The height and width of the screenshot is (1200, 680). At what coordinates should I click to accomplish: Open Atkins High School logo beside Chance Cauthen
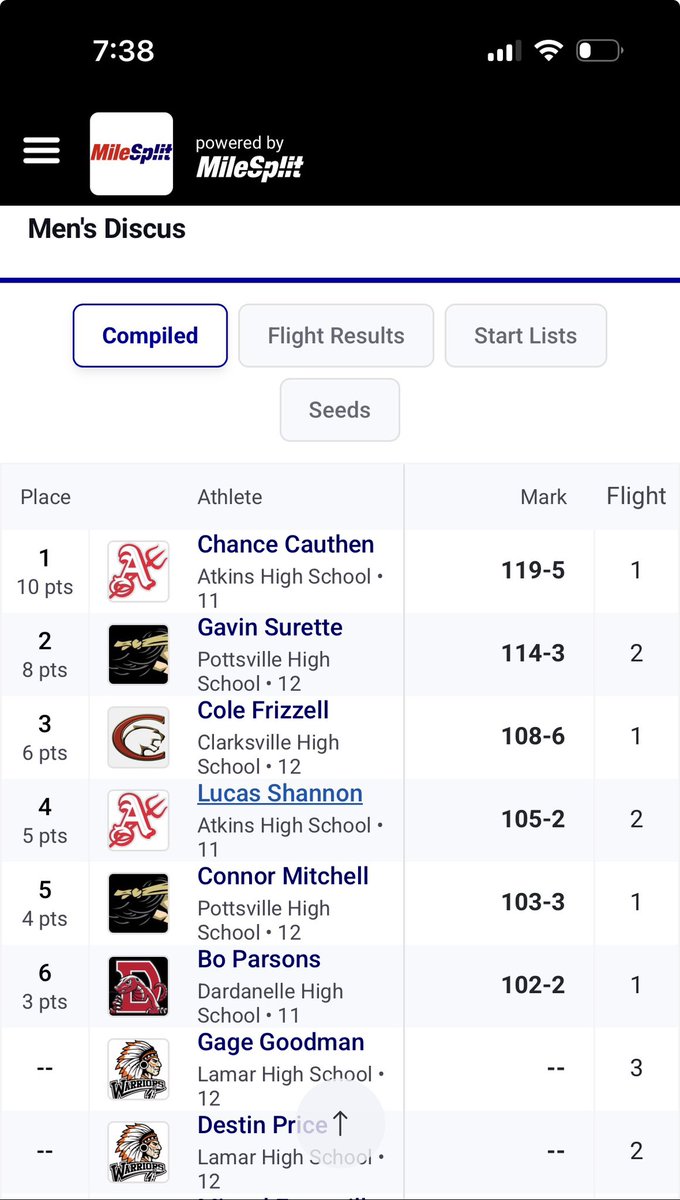pos(138,571)
